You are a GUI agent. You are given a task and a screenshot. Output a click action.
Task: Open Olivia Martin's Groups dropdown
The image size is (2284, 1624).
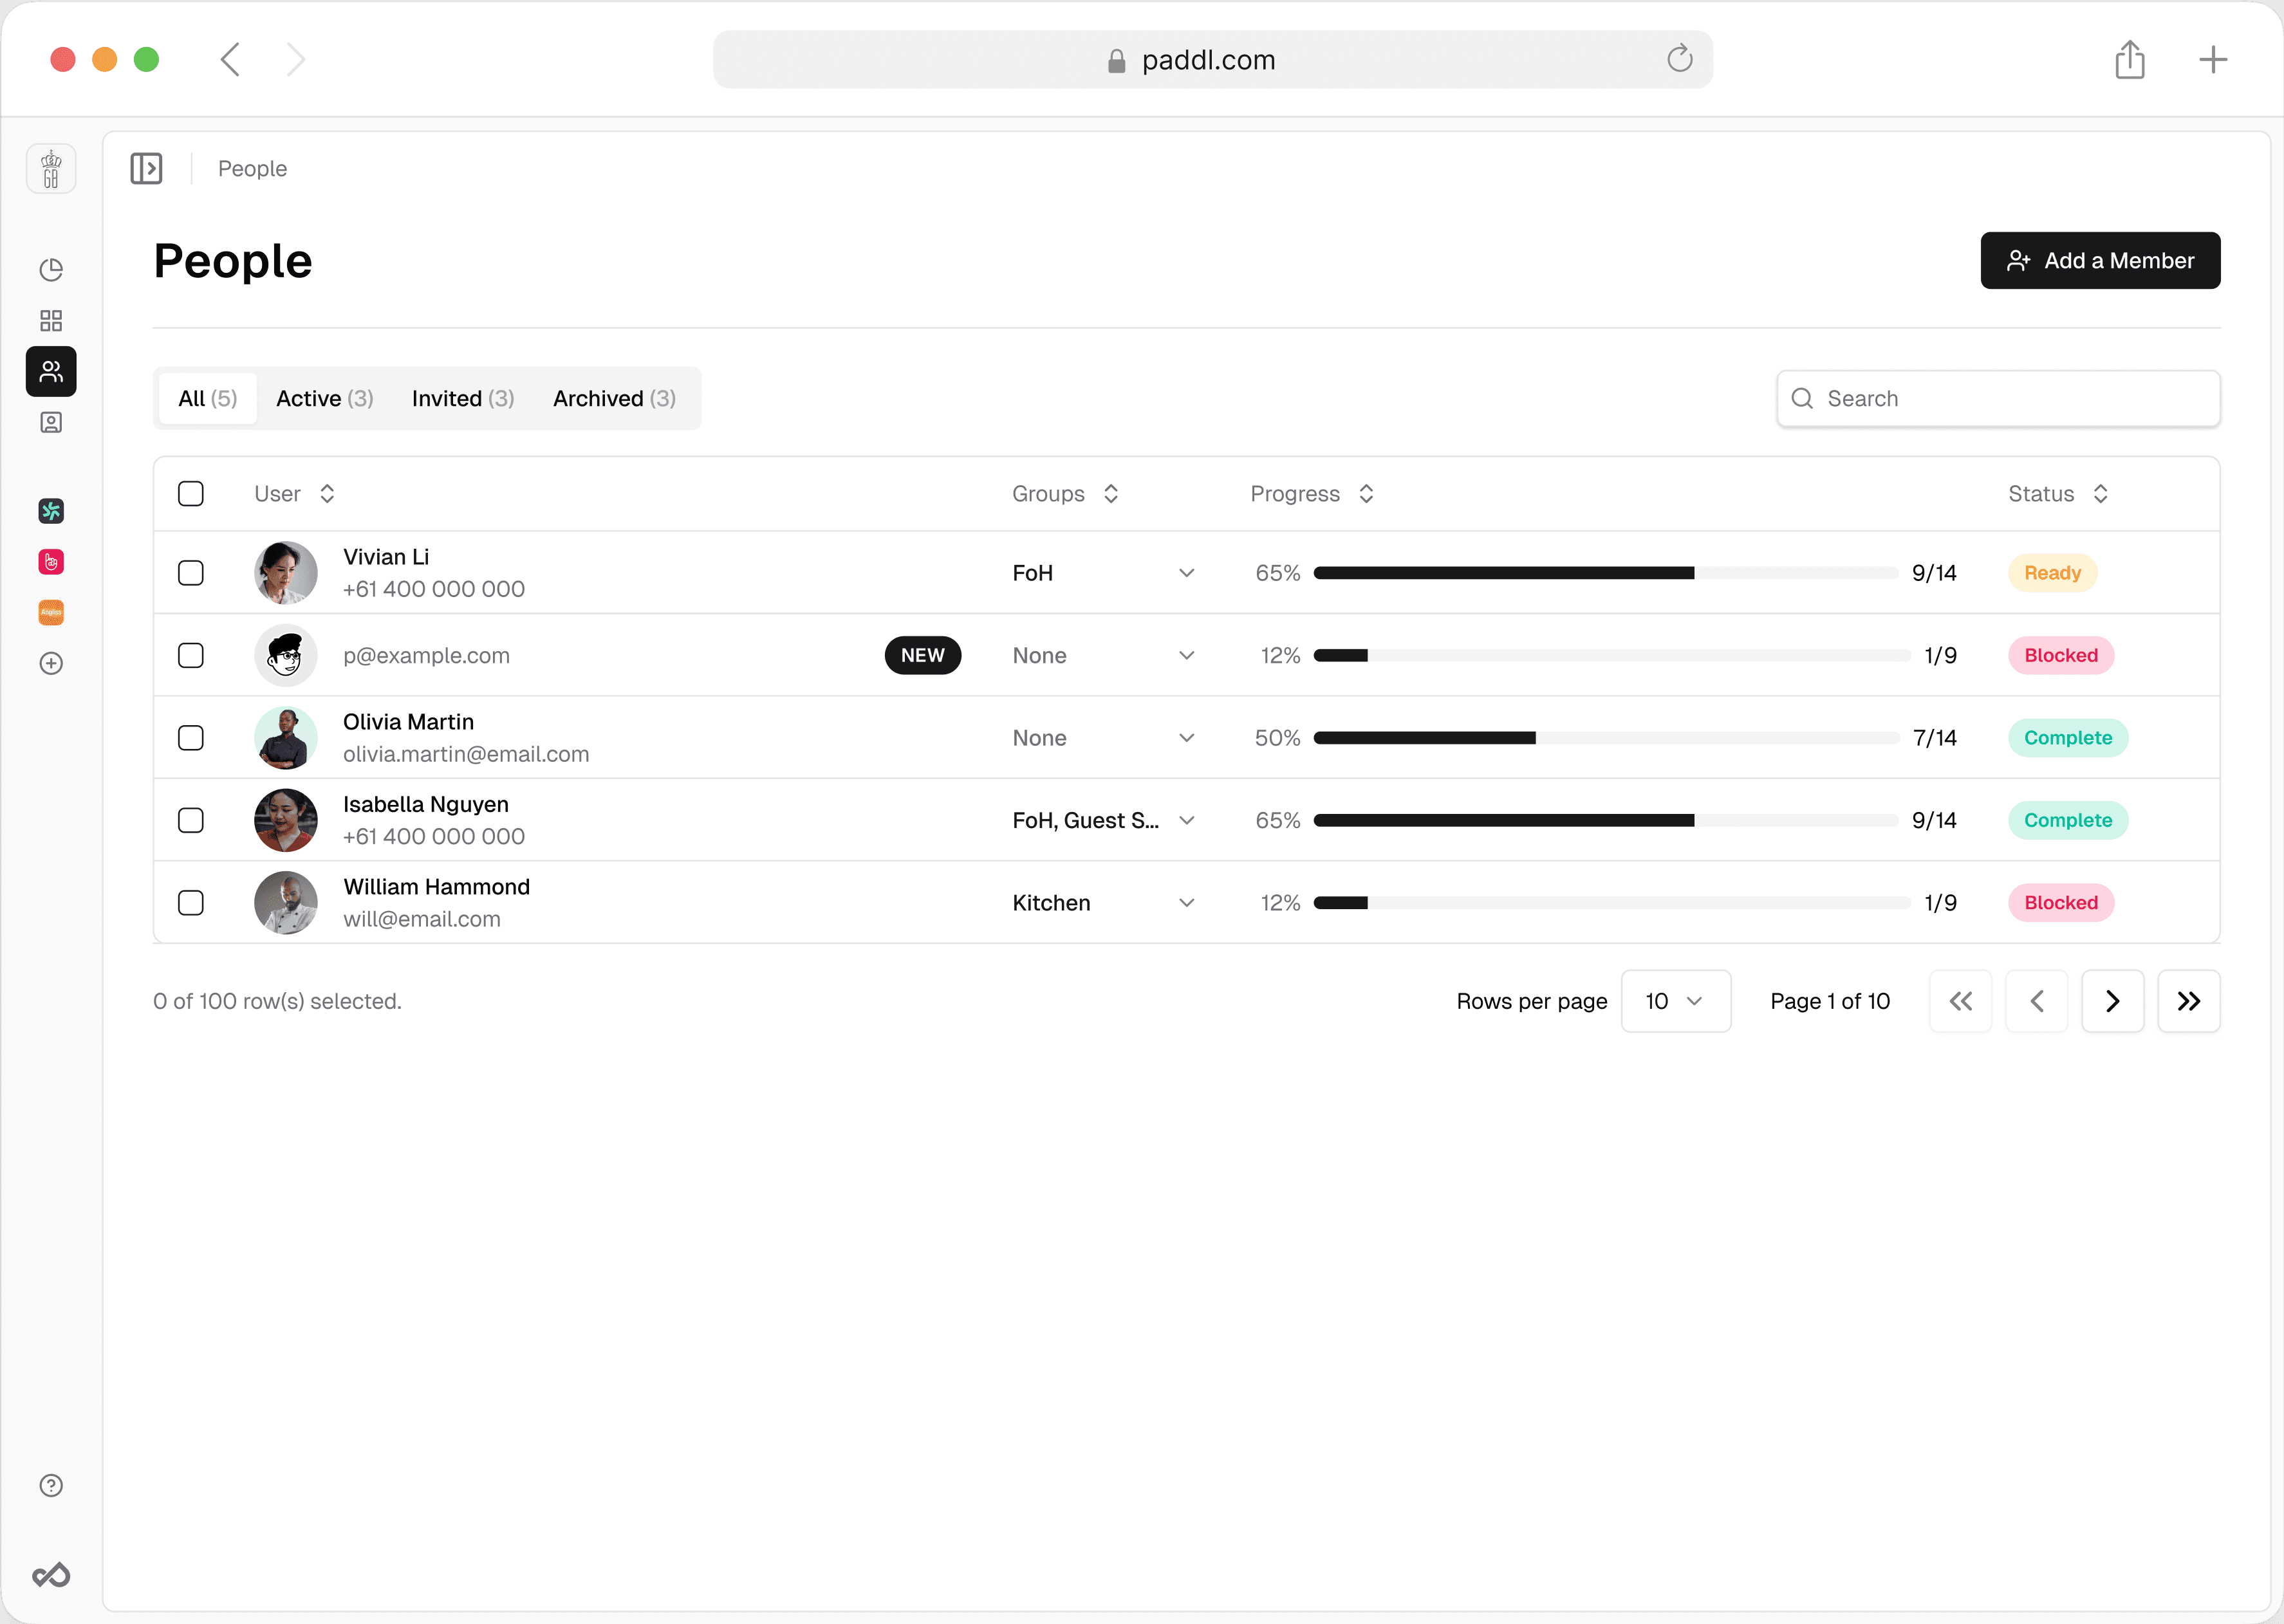click(1186, 737)
